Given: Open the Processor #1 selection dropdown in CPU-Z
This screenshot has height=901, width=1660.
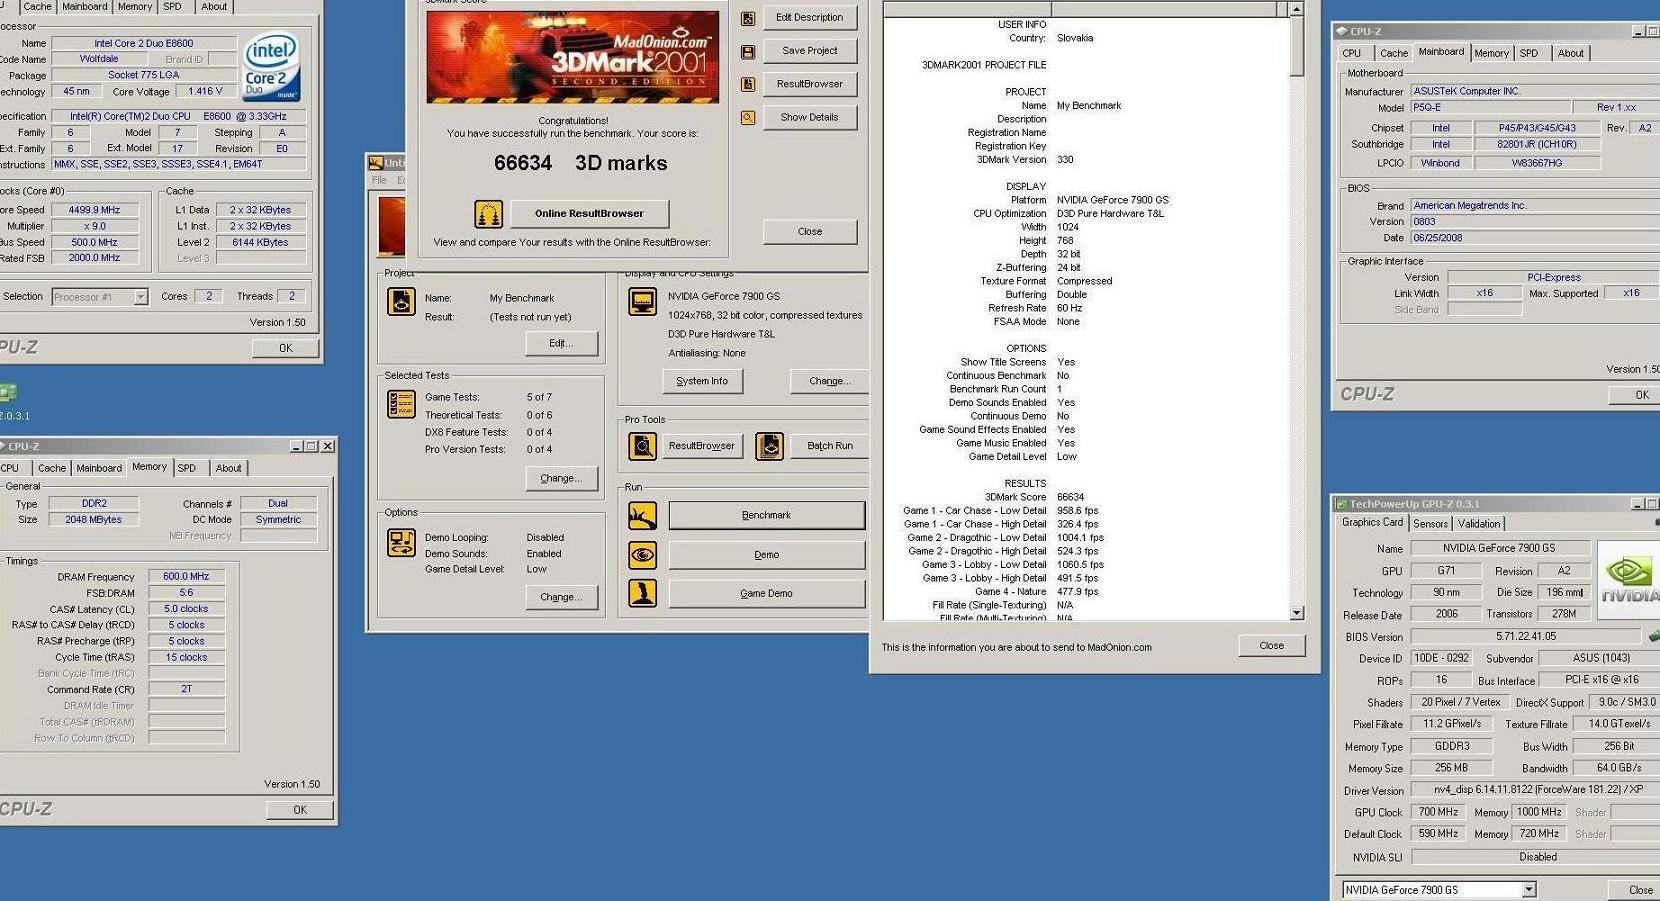Looking at the screenshot, I should click(140, 297).
